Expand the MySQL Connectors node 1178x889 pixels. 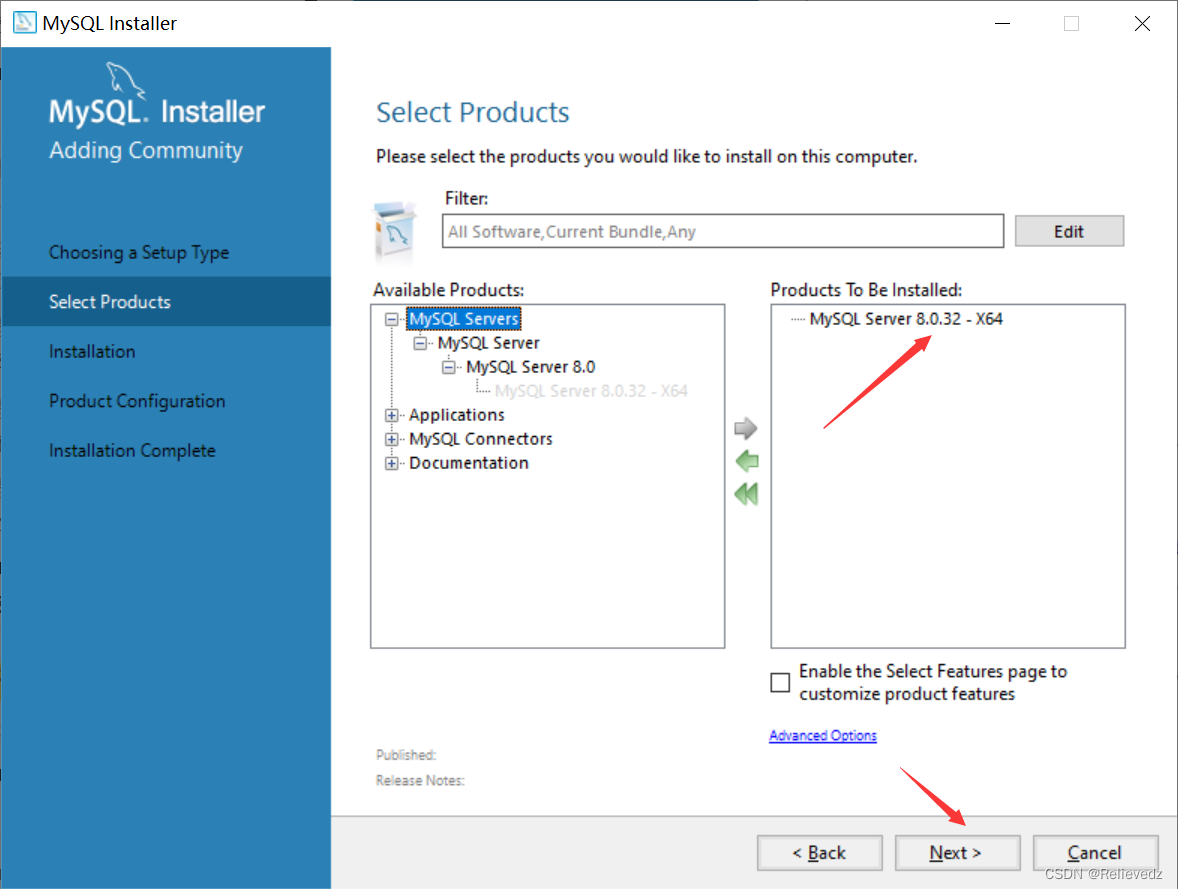click(x=391, y=438)
